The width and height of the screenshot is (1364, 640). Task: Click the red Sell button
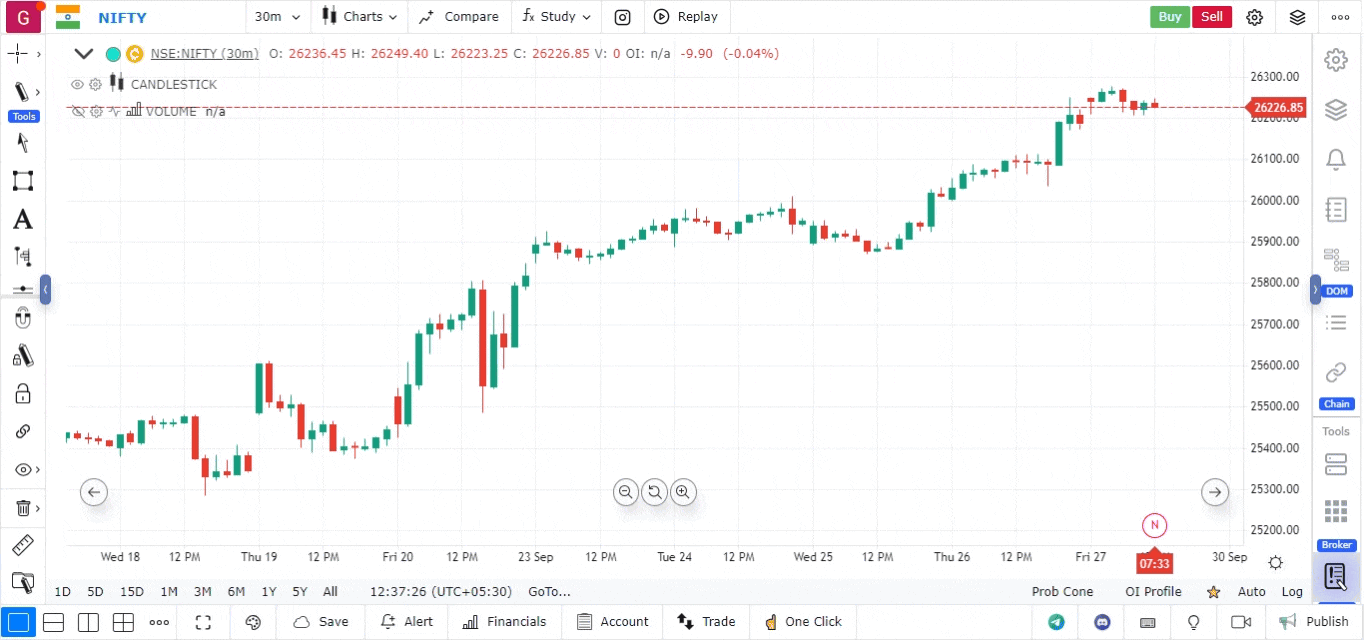pyautogui.click(x=1211, y=17)
